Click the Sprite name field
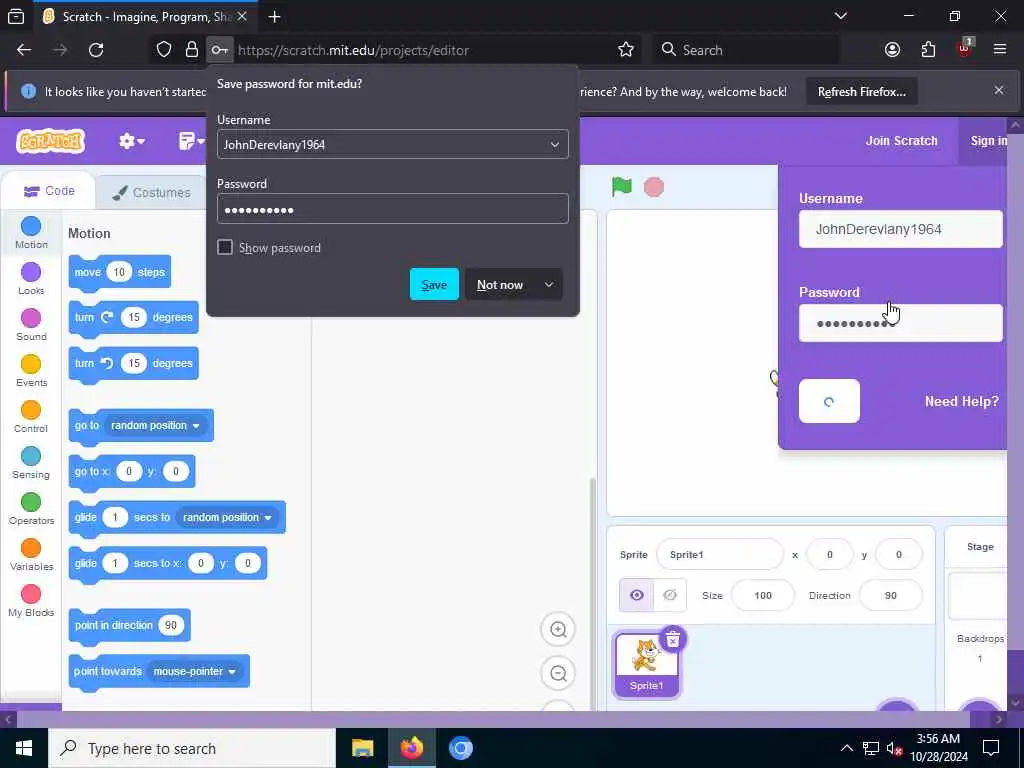This screenshot has width=1024, height=768. (720, 554)
